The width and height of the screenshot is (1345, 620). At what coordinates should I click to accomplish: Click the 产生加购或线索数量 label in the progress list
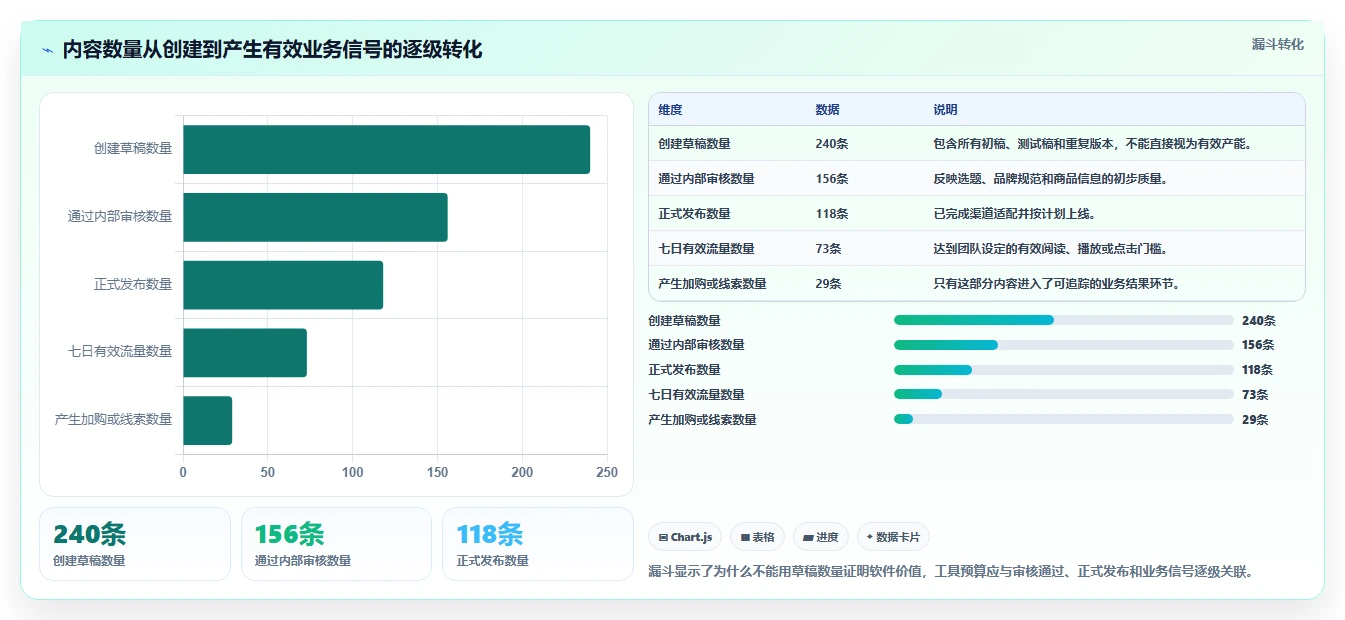pyautogui.click(x=702, y=420)
